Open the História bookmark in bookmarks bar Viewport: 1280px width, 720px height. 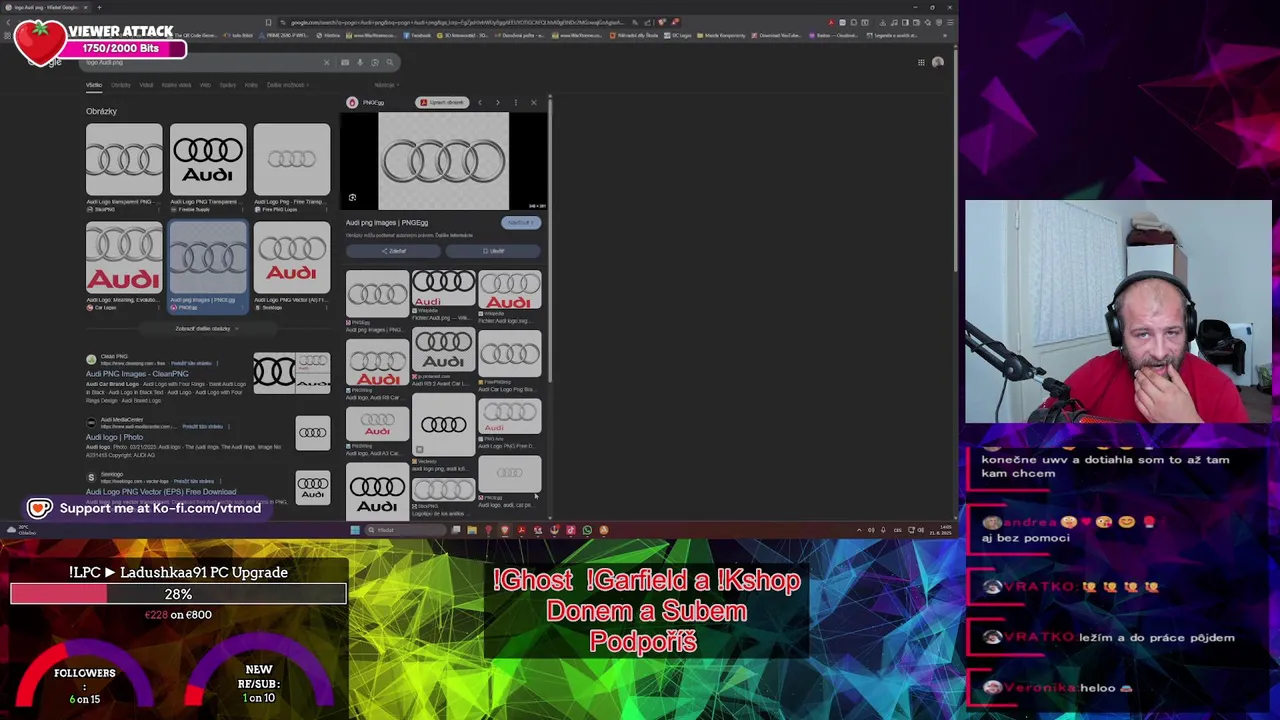point(328,35)
